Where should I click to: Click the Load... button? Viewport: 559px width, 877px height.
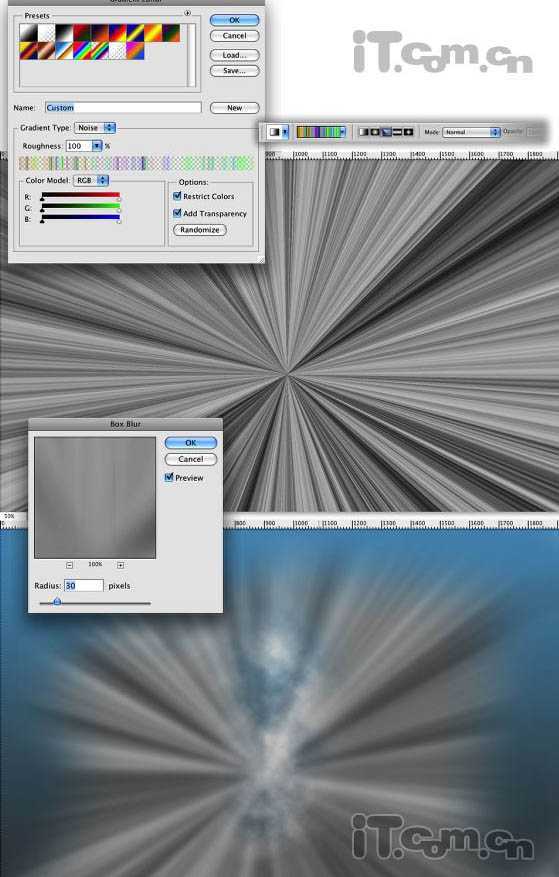pyautogui.click(x=234, y=55)
